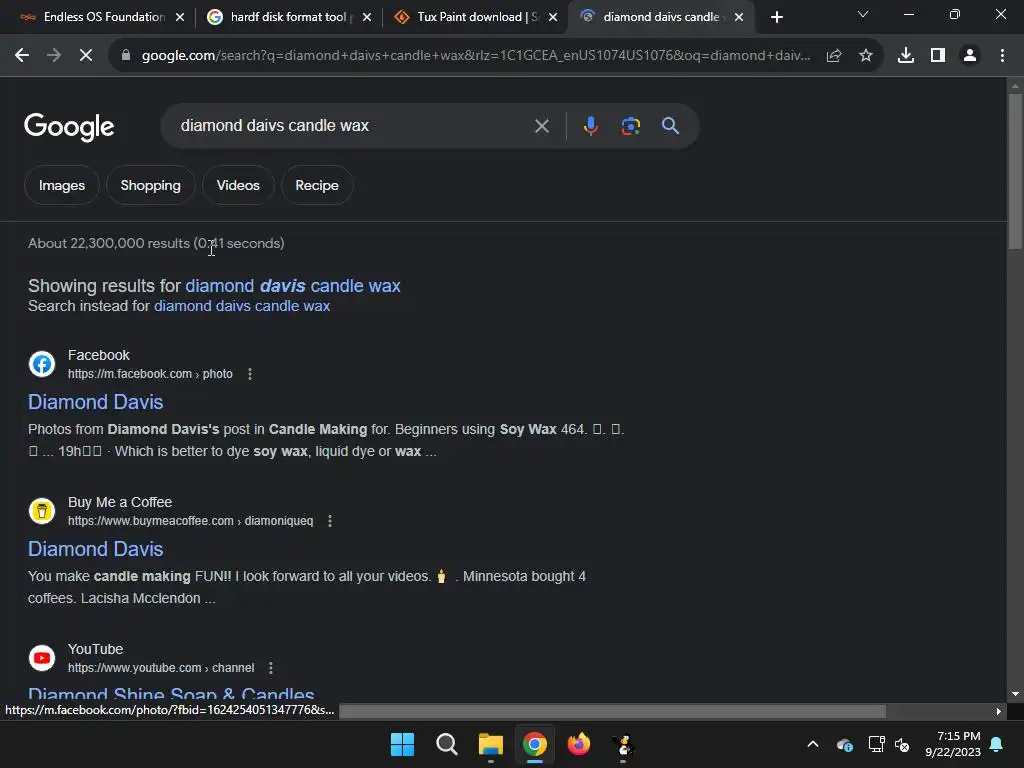Screen dimensions: 1024x768
Task: Open Chrome three-dot menu
Action: (1002, 56)
